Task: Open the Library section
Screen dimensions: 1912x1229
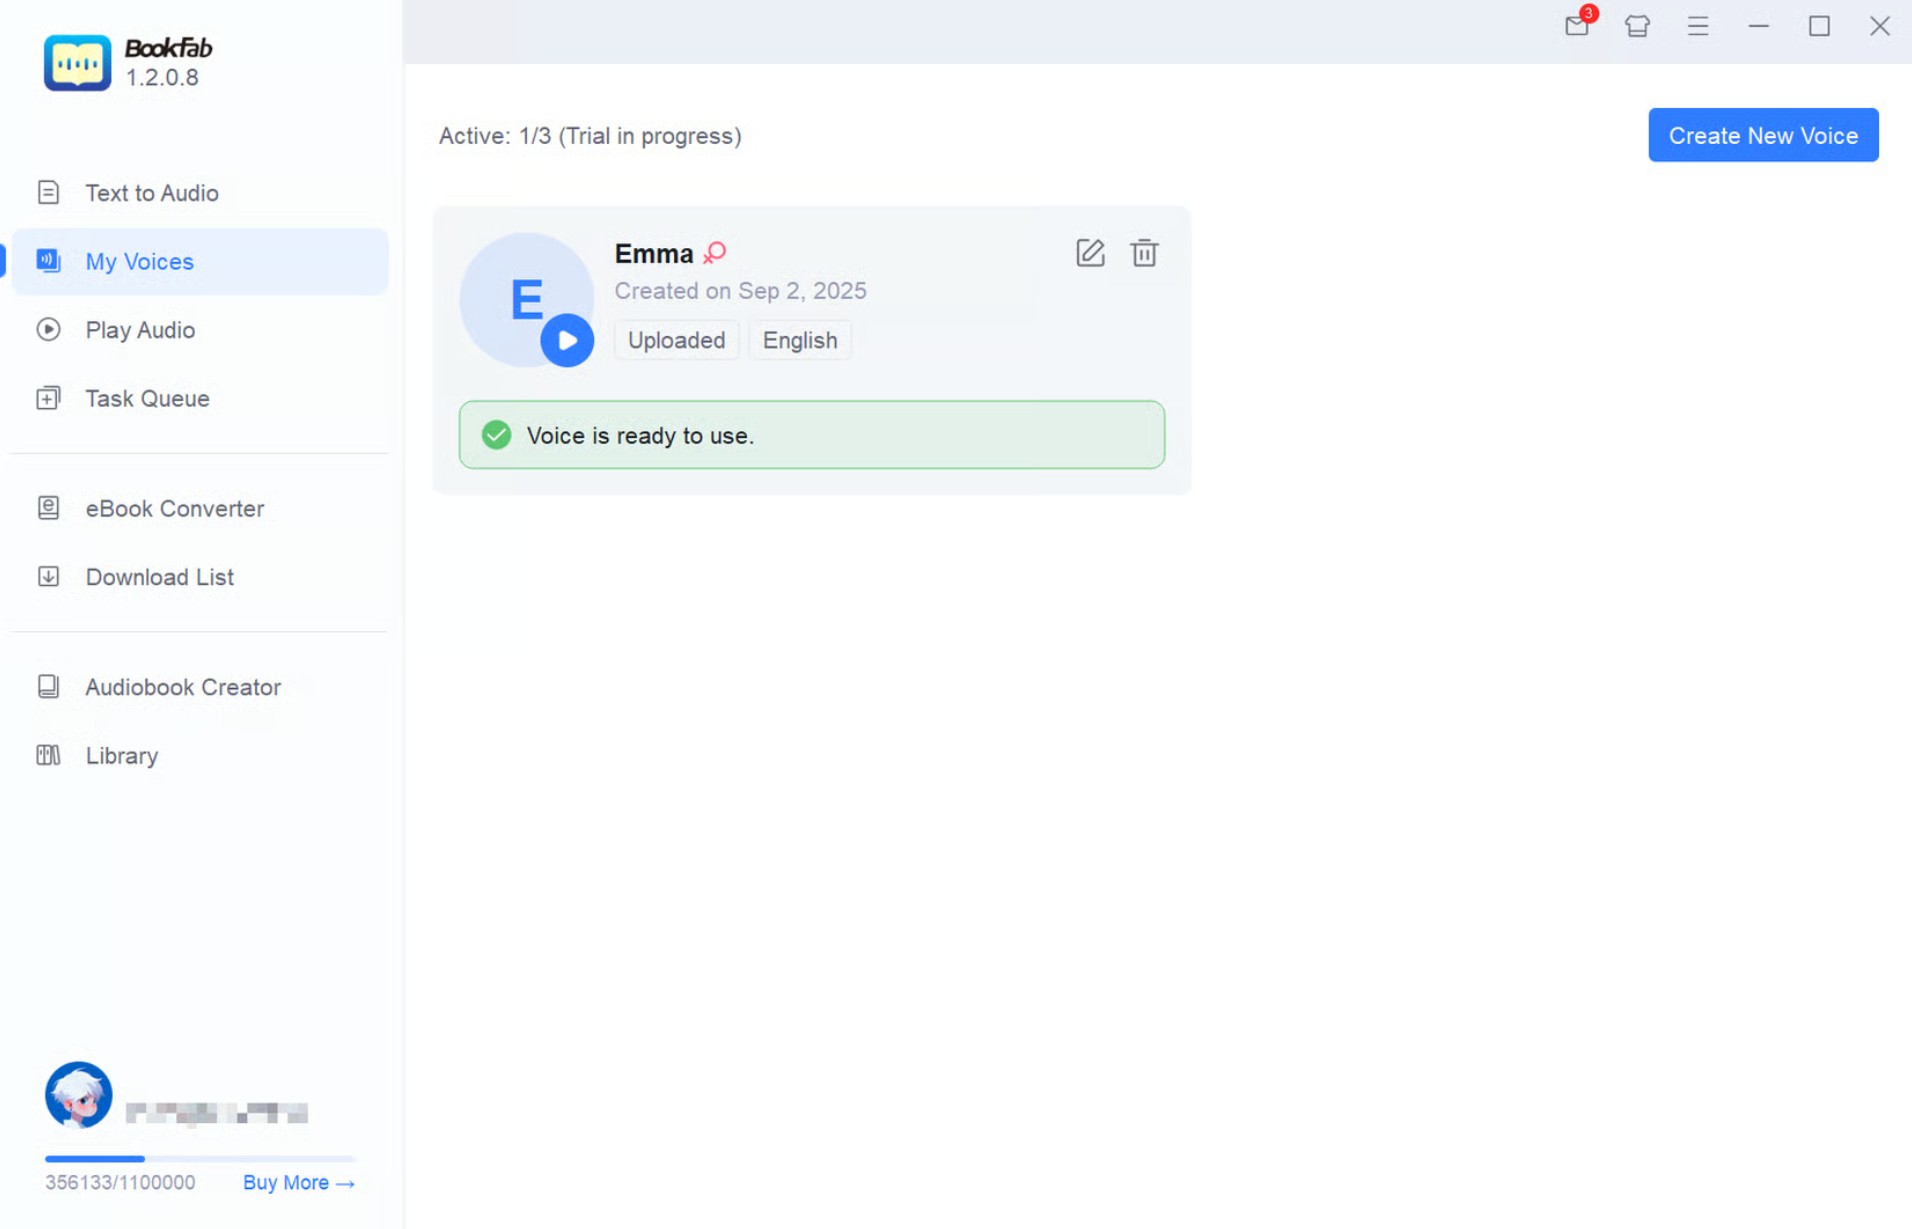Action: pyautogui.click(x=122, y=756)
